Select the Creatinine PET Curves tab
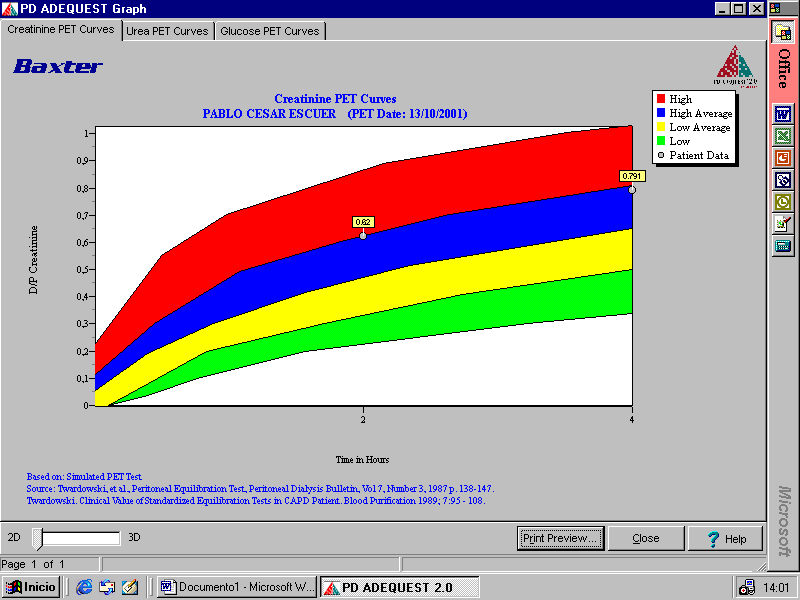This screenshot has width=800, height=600. pyautogui.click(x=61, y=30)
